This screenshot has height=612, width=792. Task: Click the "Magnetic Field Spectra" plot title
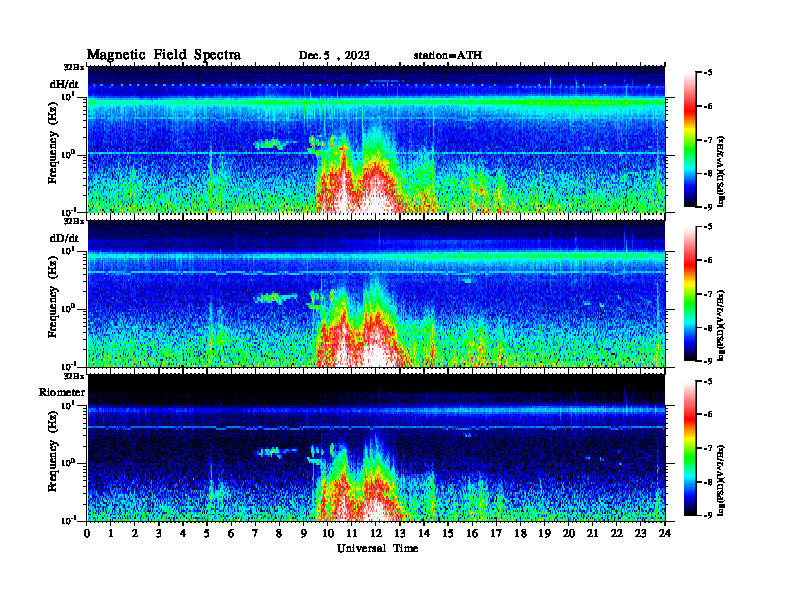click(164, 55)
